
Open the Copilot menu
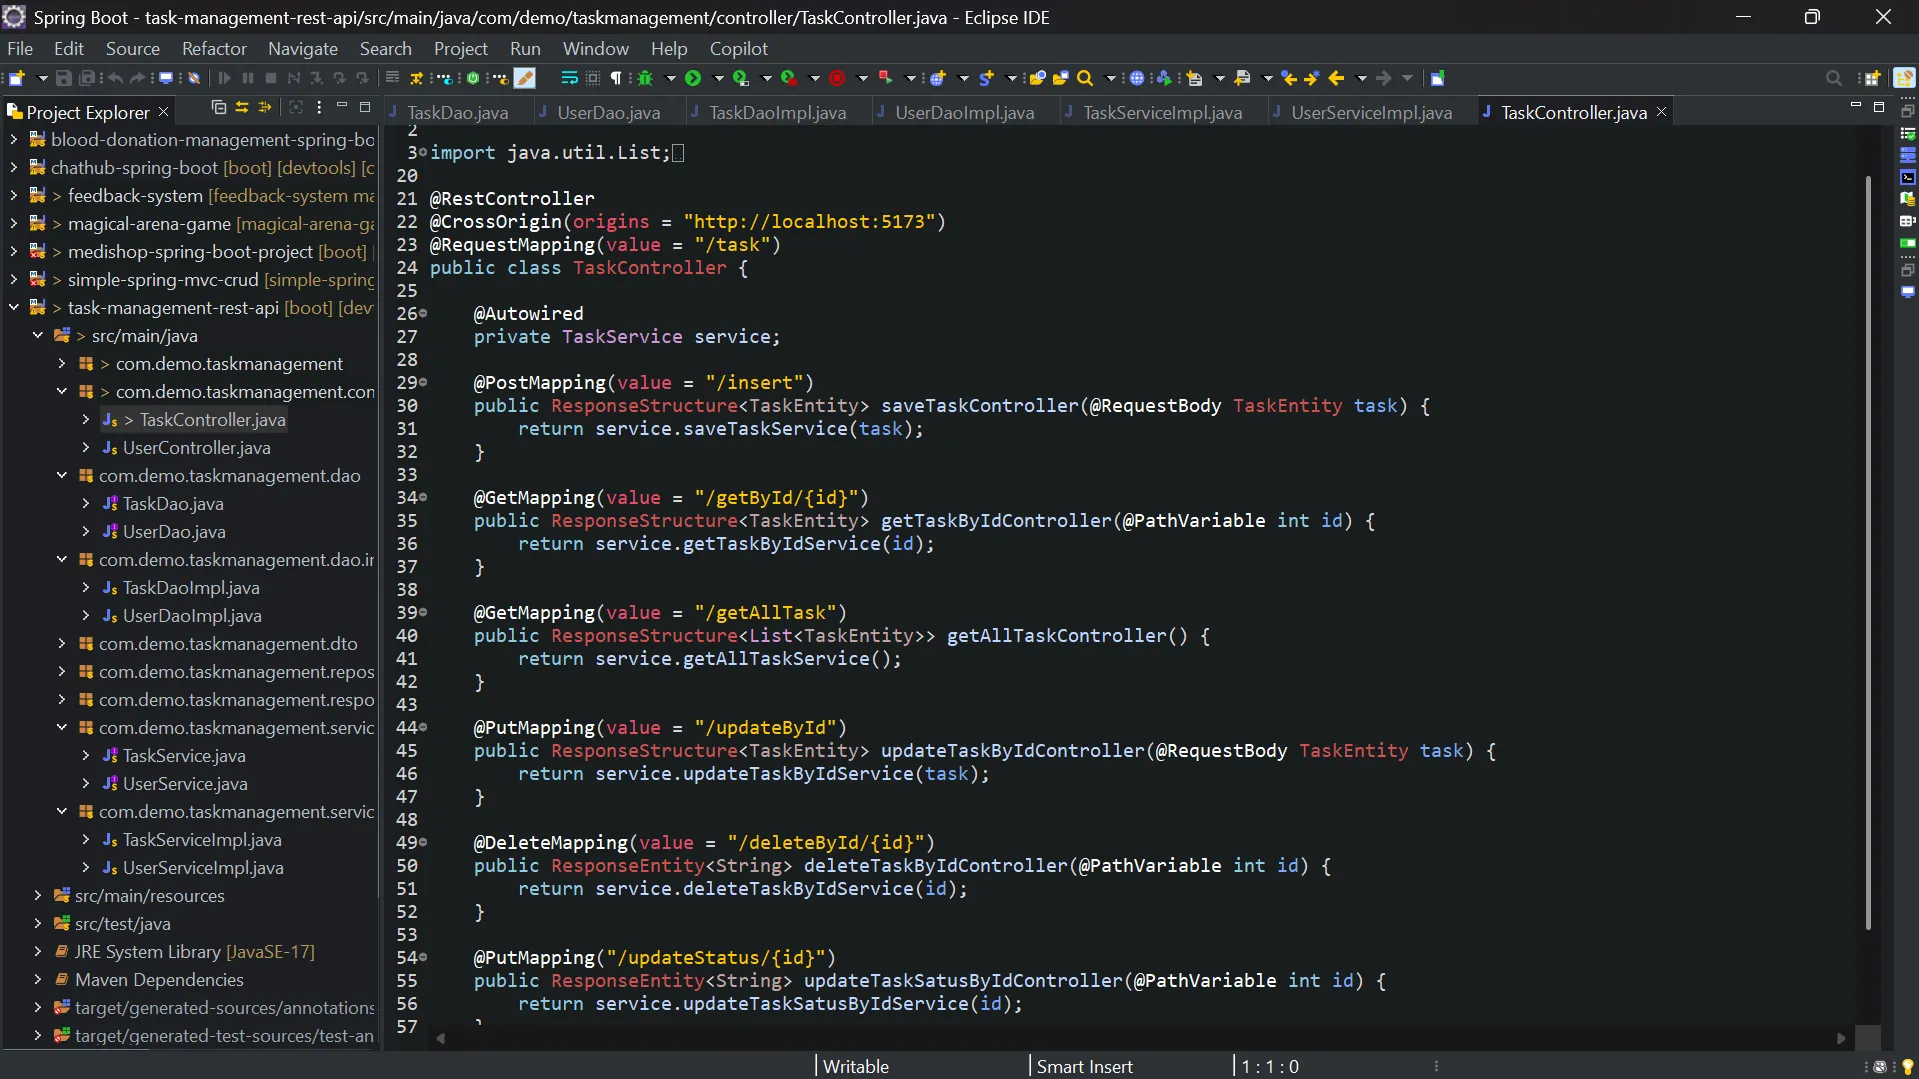pyautogui.click(x=739, y=49)
